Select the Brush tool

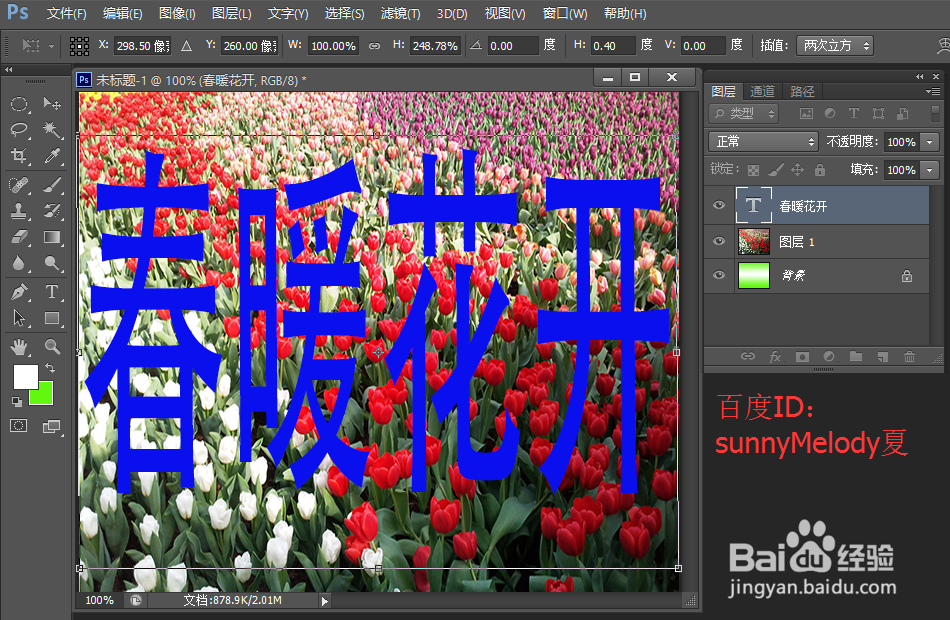point(52,184)
